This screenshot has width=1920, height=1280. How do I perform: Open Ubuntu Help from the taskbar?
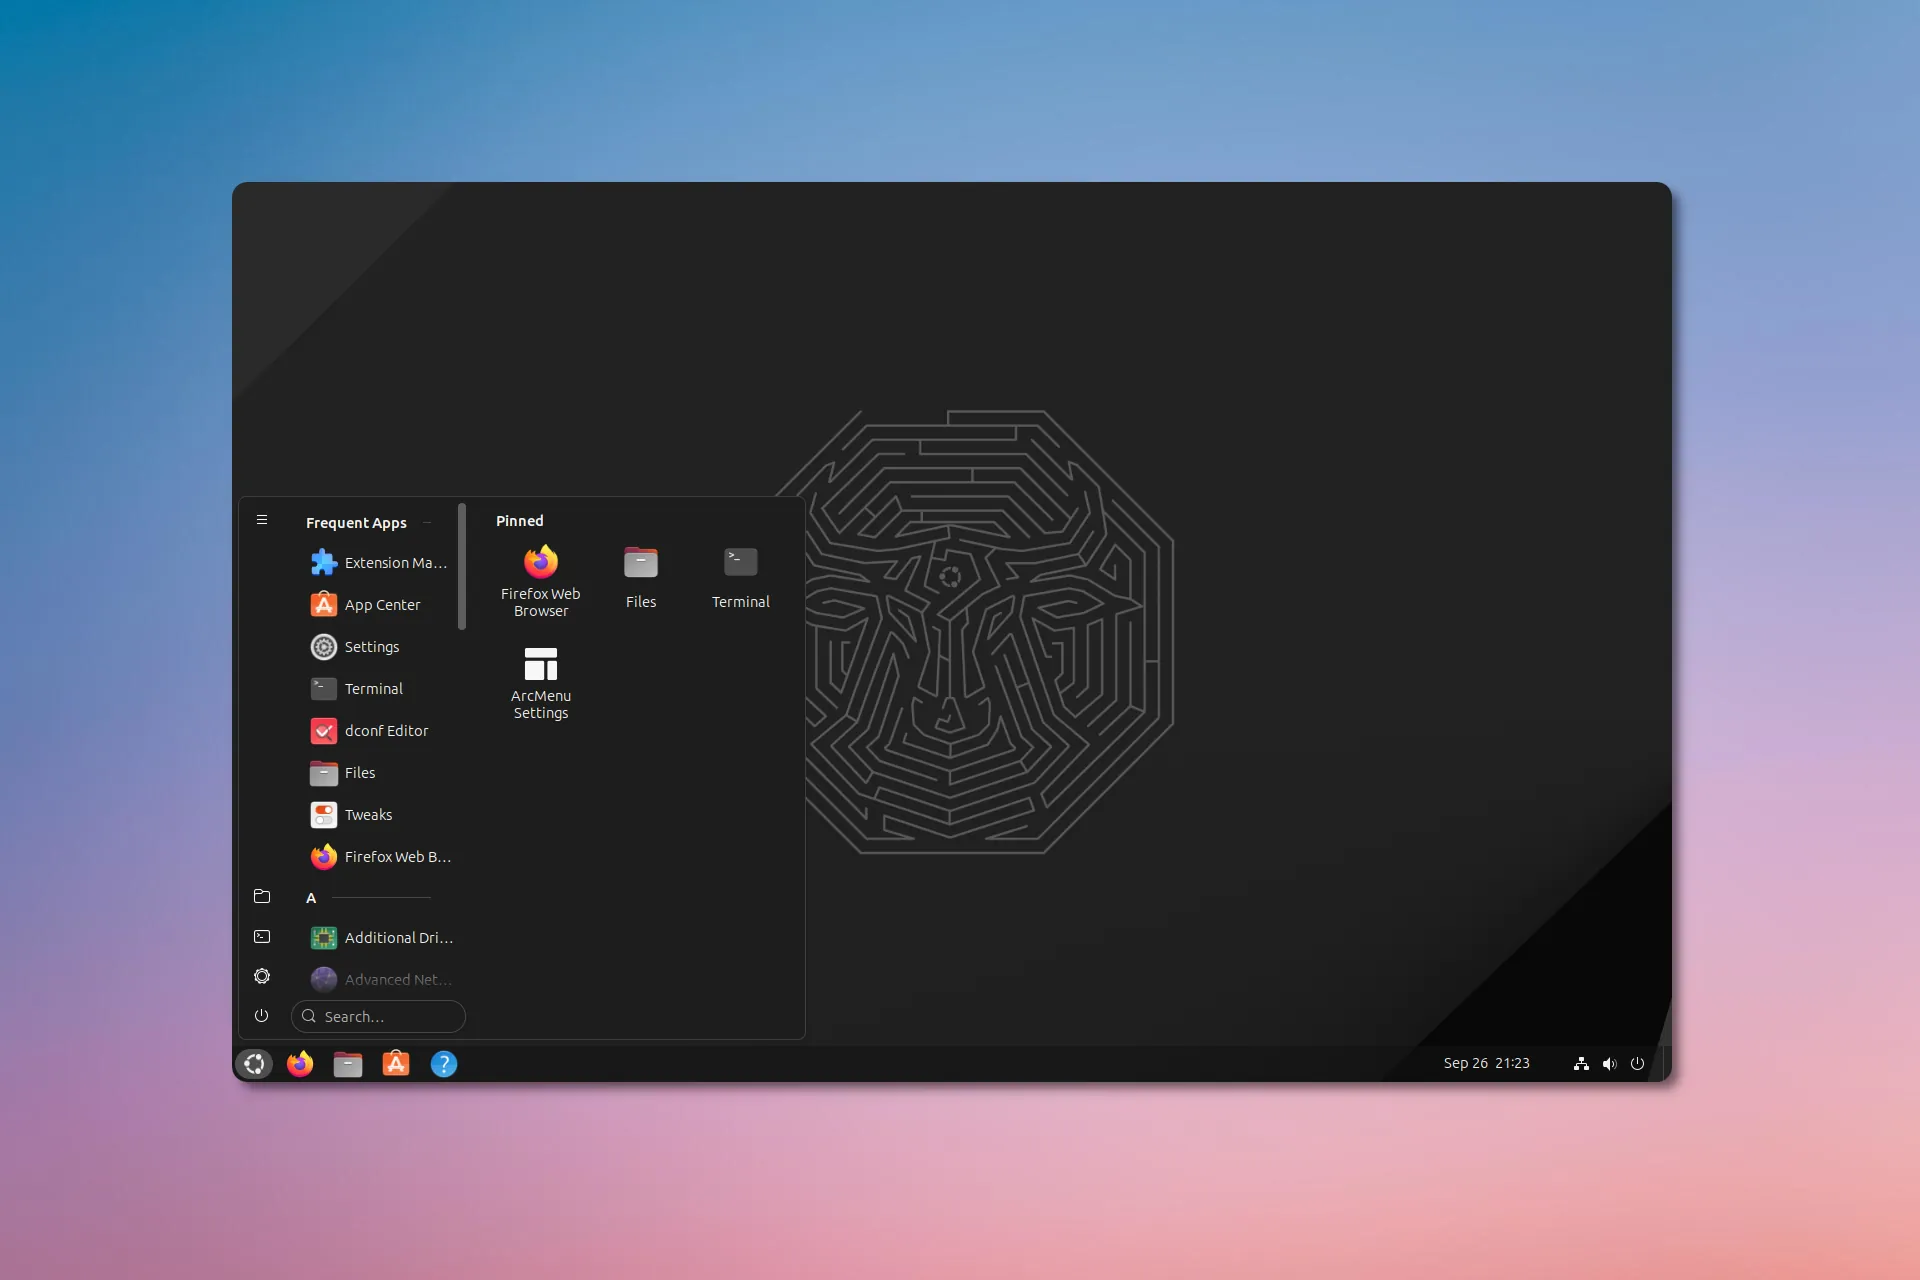[x=443, y=1063]
